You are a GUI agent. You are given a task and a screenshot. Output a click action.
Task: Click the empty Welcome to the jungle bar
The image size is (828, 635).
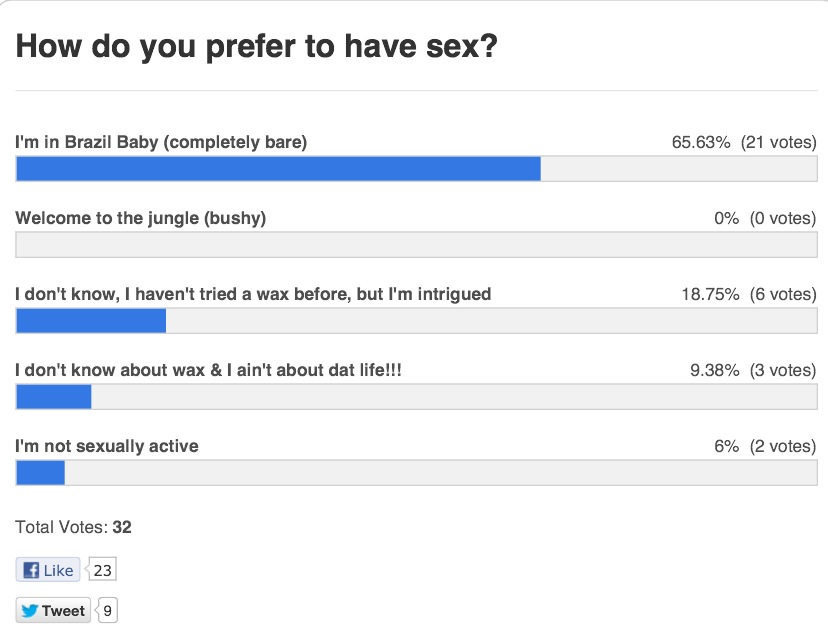pos(416,244)
